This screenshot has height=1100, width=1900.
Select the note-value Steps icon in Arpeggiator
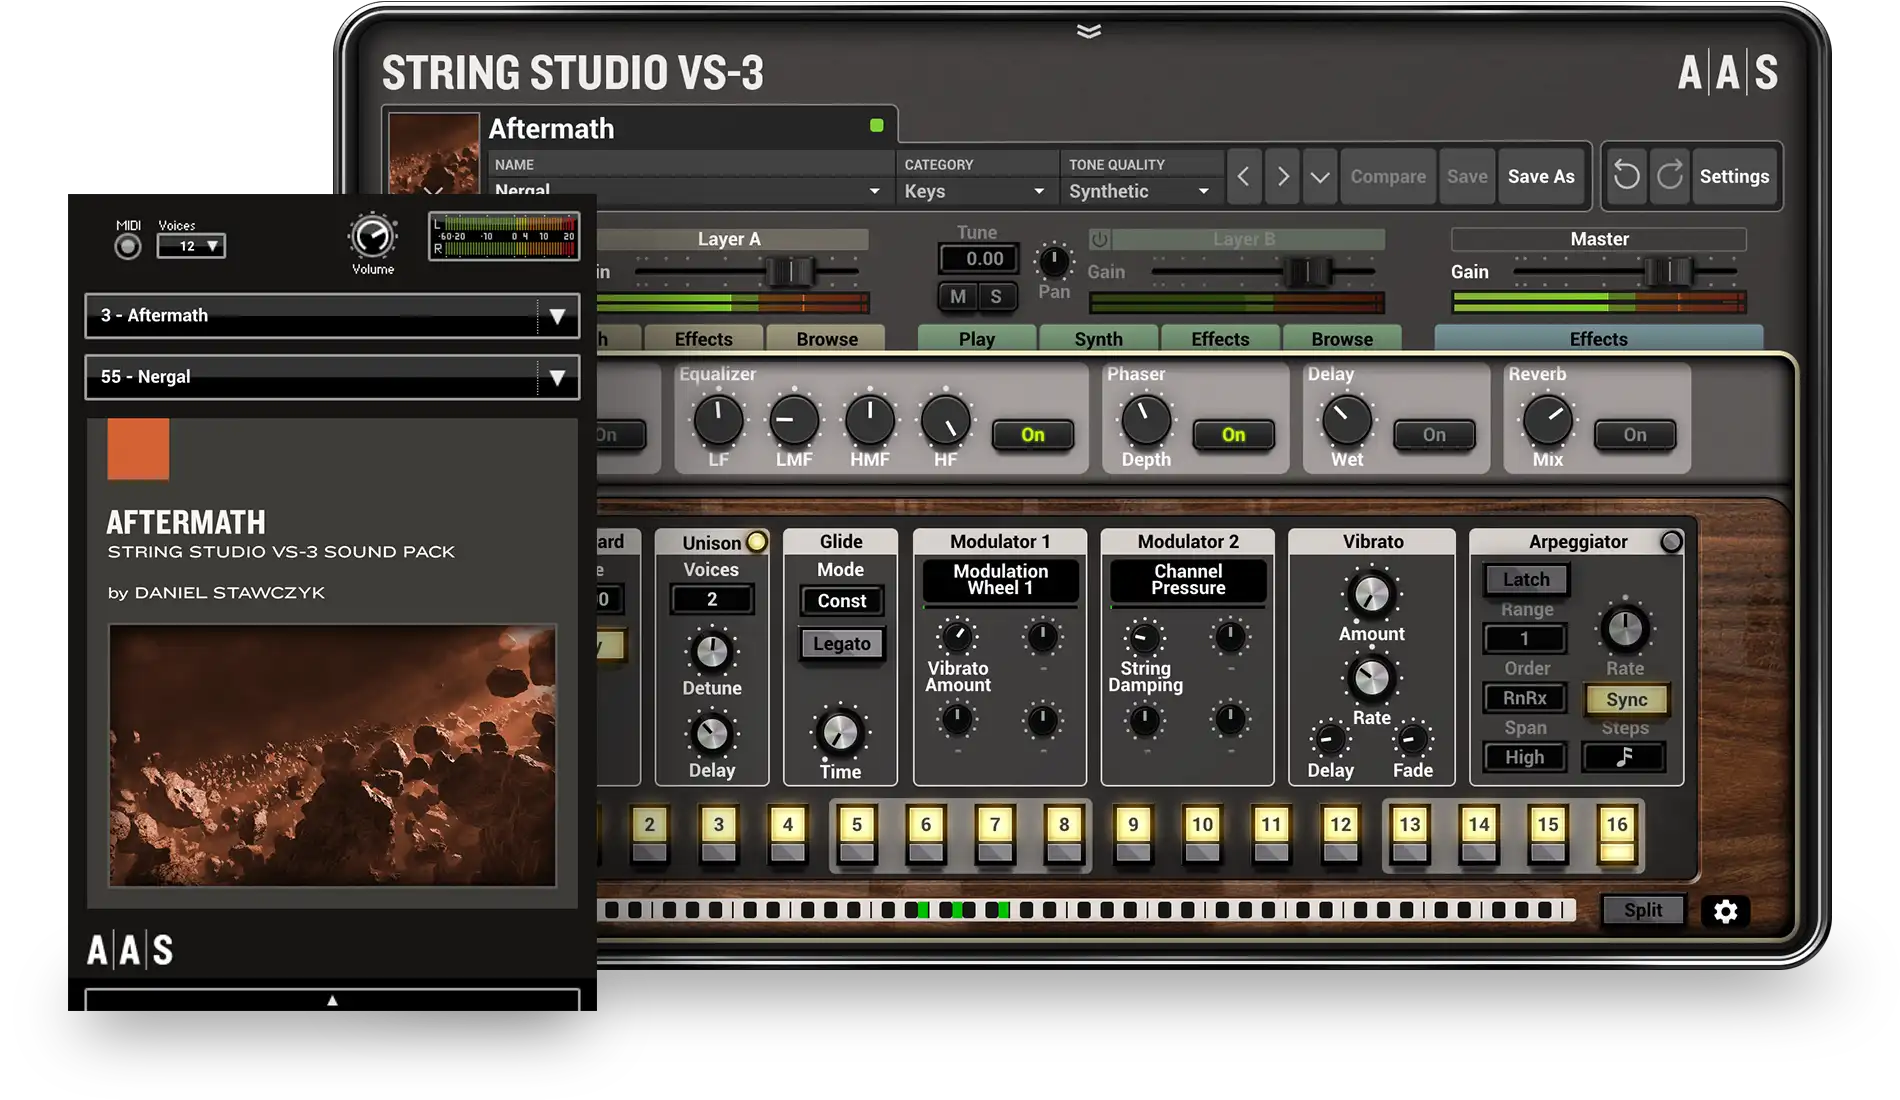1623,757
